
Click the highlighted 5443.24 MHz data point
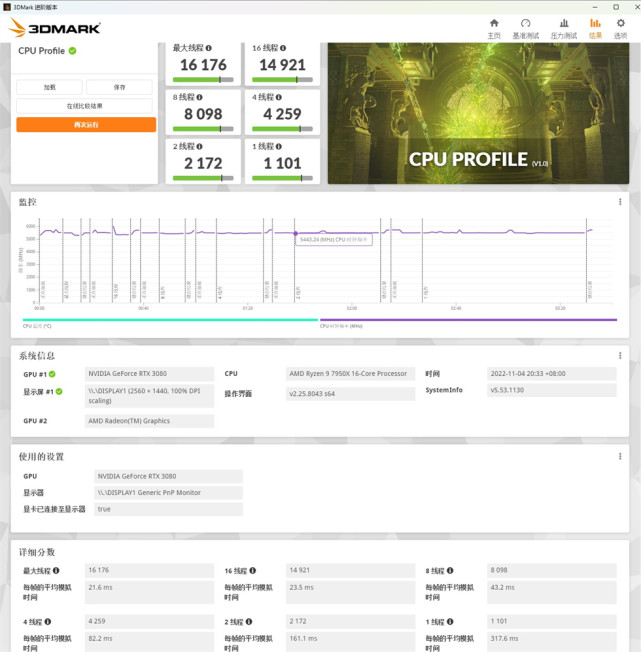pos(296,233)
